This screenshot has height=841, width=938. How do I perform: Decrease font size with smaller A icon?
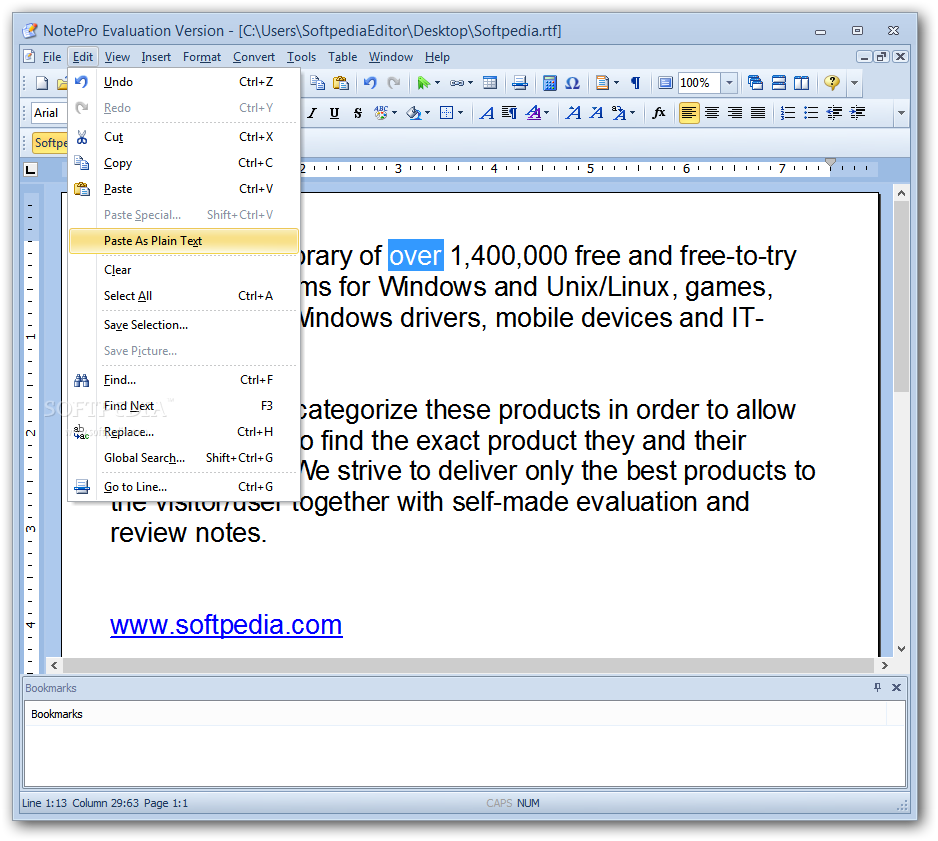coord(596,113)
